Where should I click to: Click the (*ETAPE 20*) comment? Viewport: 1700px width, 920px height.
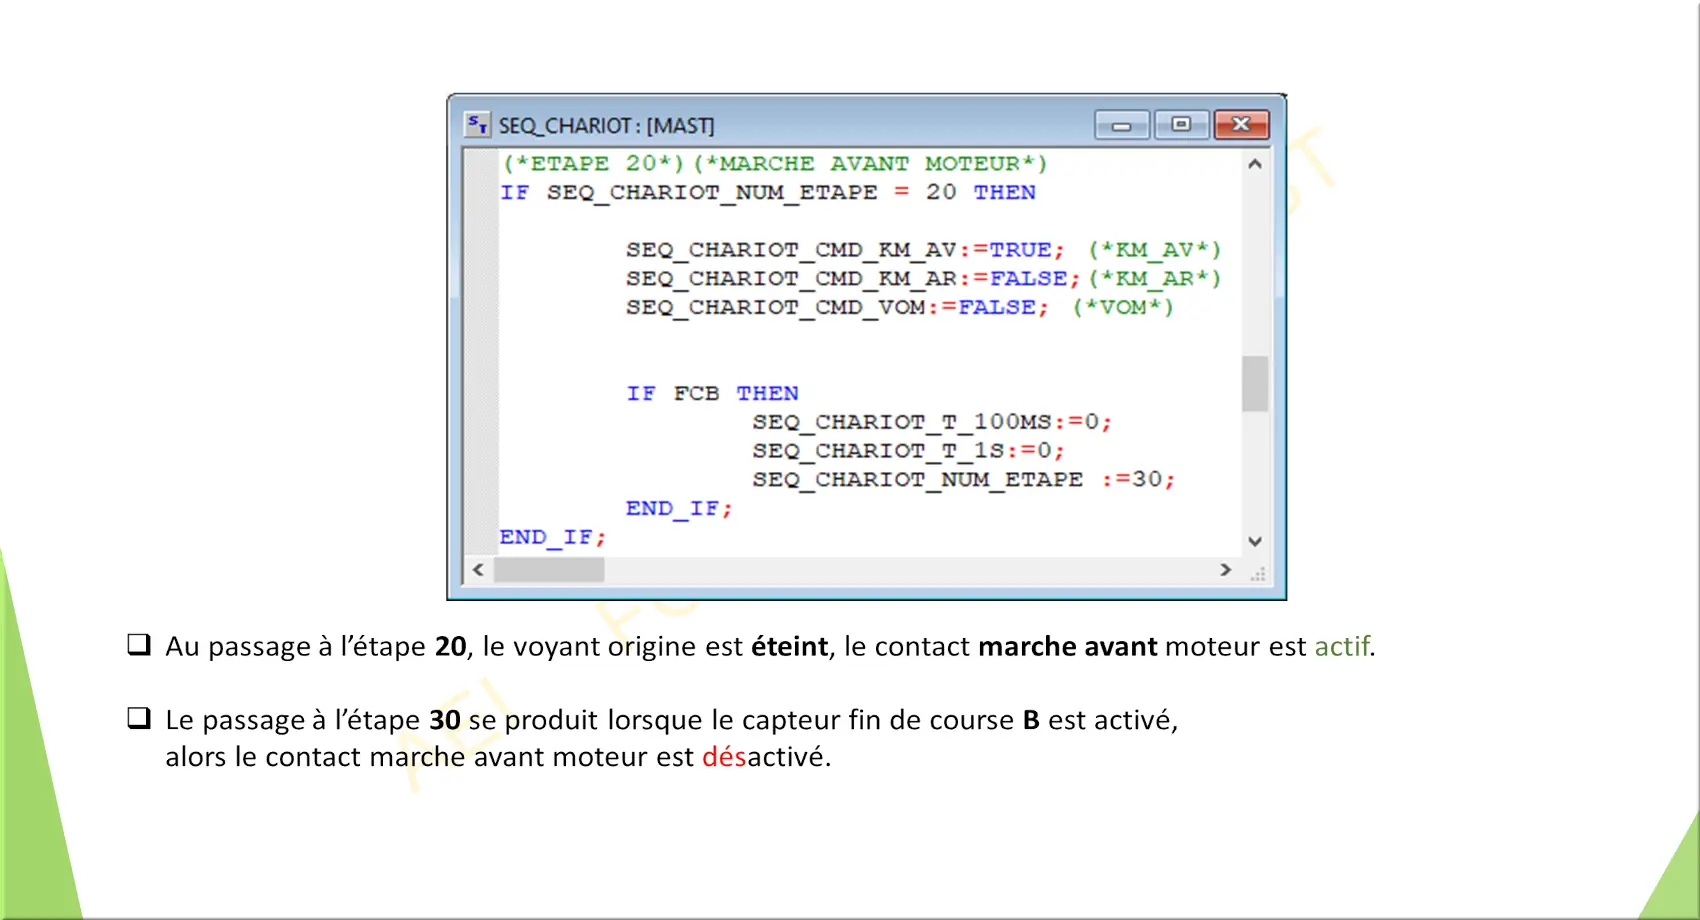click(593, 163)
